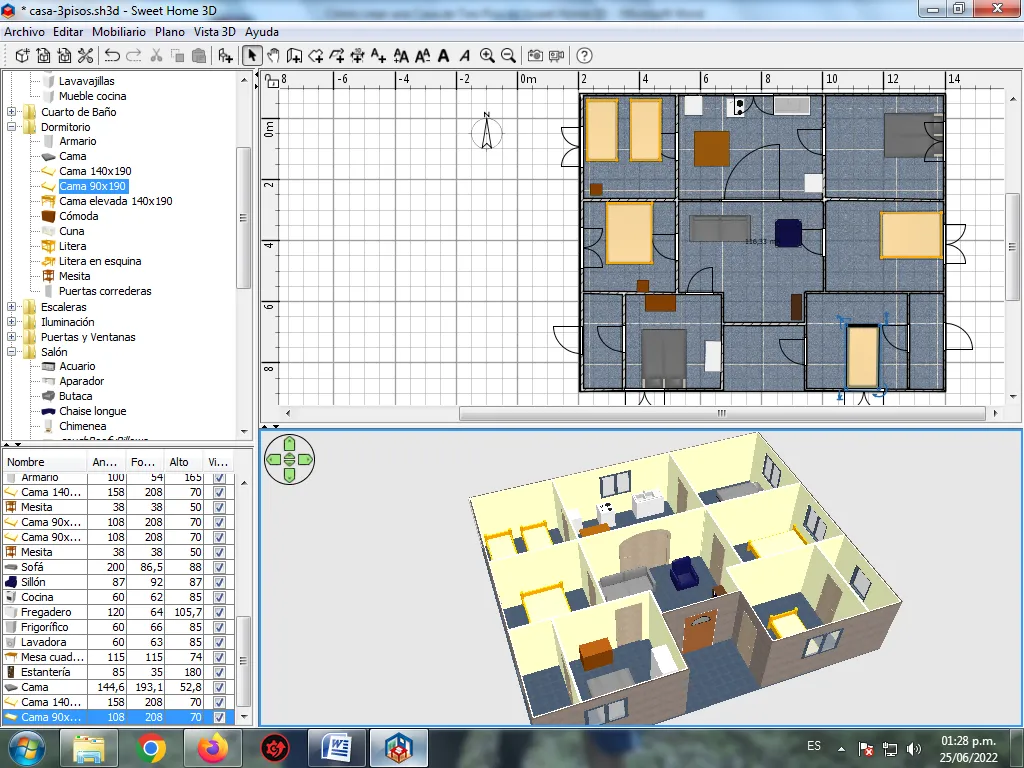This screenshot has height=768, width=1024.
Task: Select the Create polylines tool
Action: 336,56
